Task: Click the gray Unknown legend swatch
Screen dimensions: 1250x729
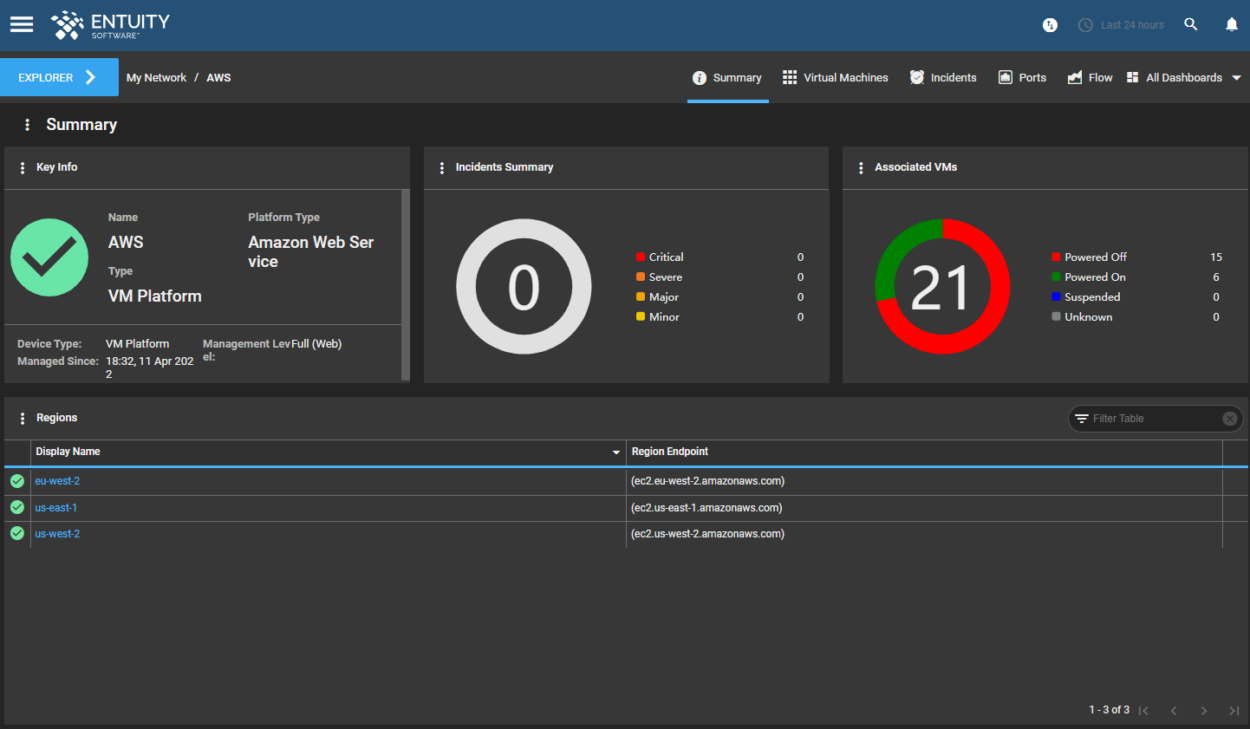Action: point(1056,317)
